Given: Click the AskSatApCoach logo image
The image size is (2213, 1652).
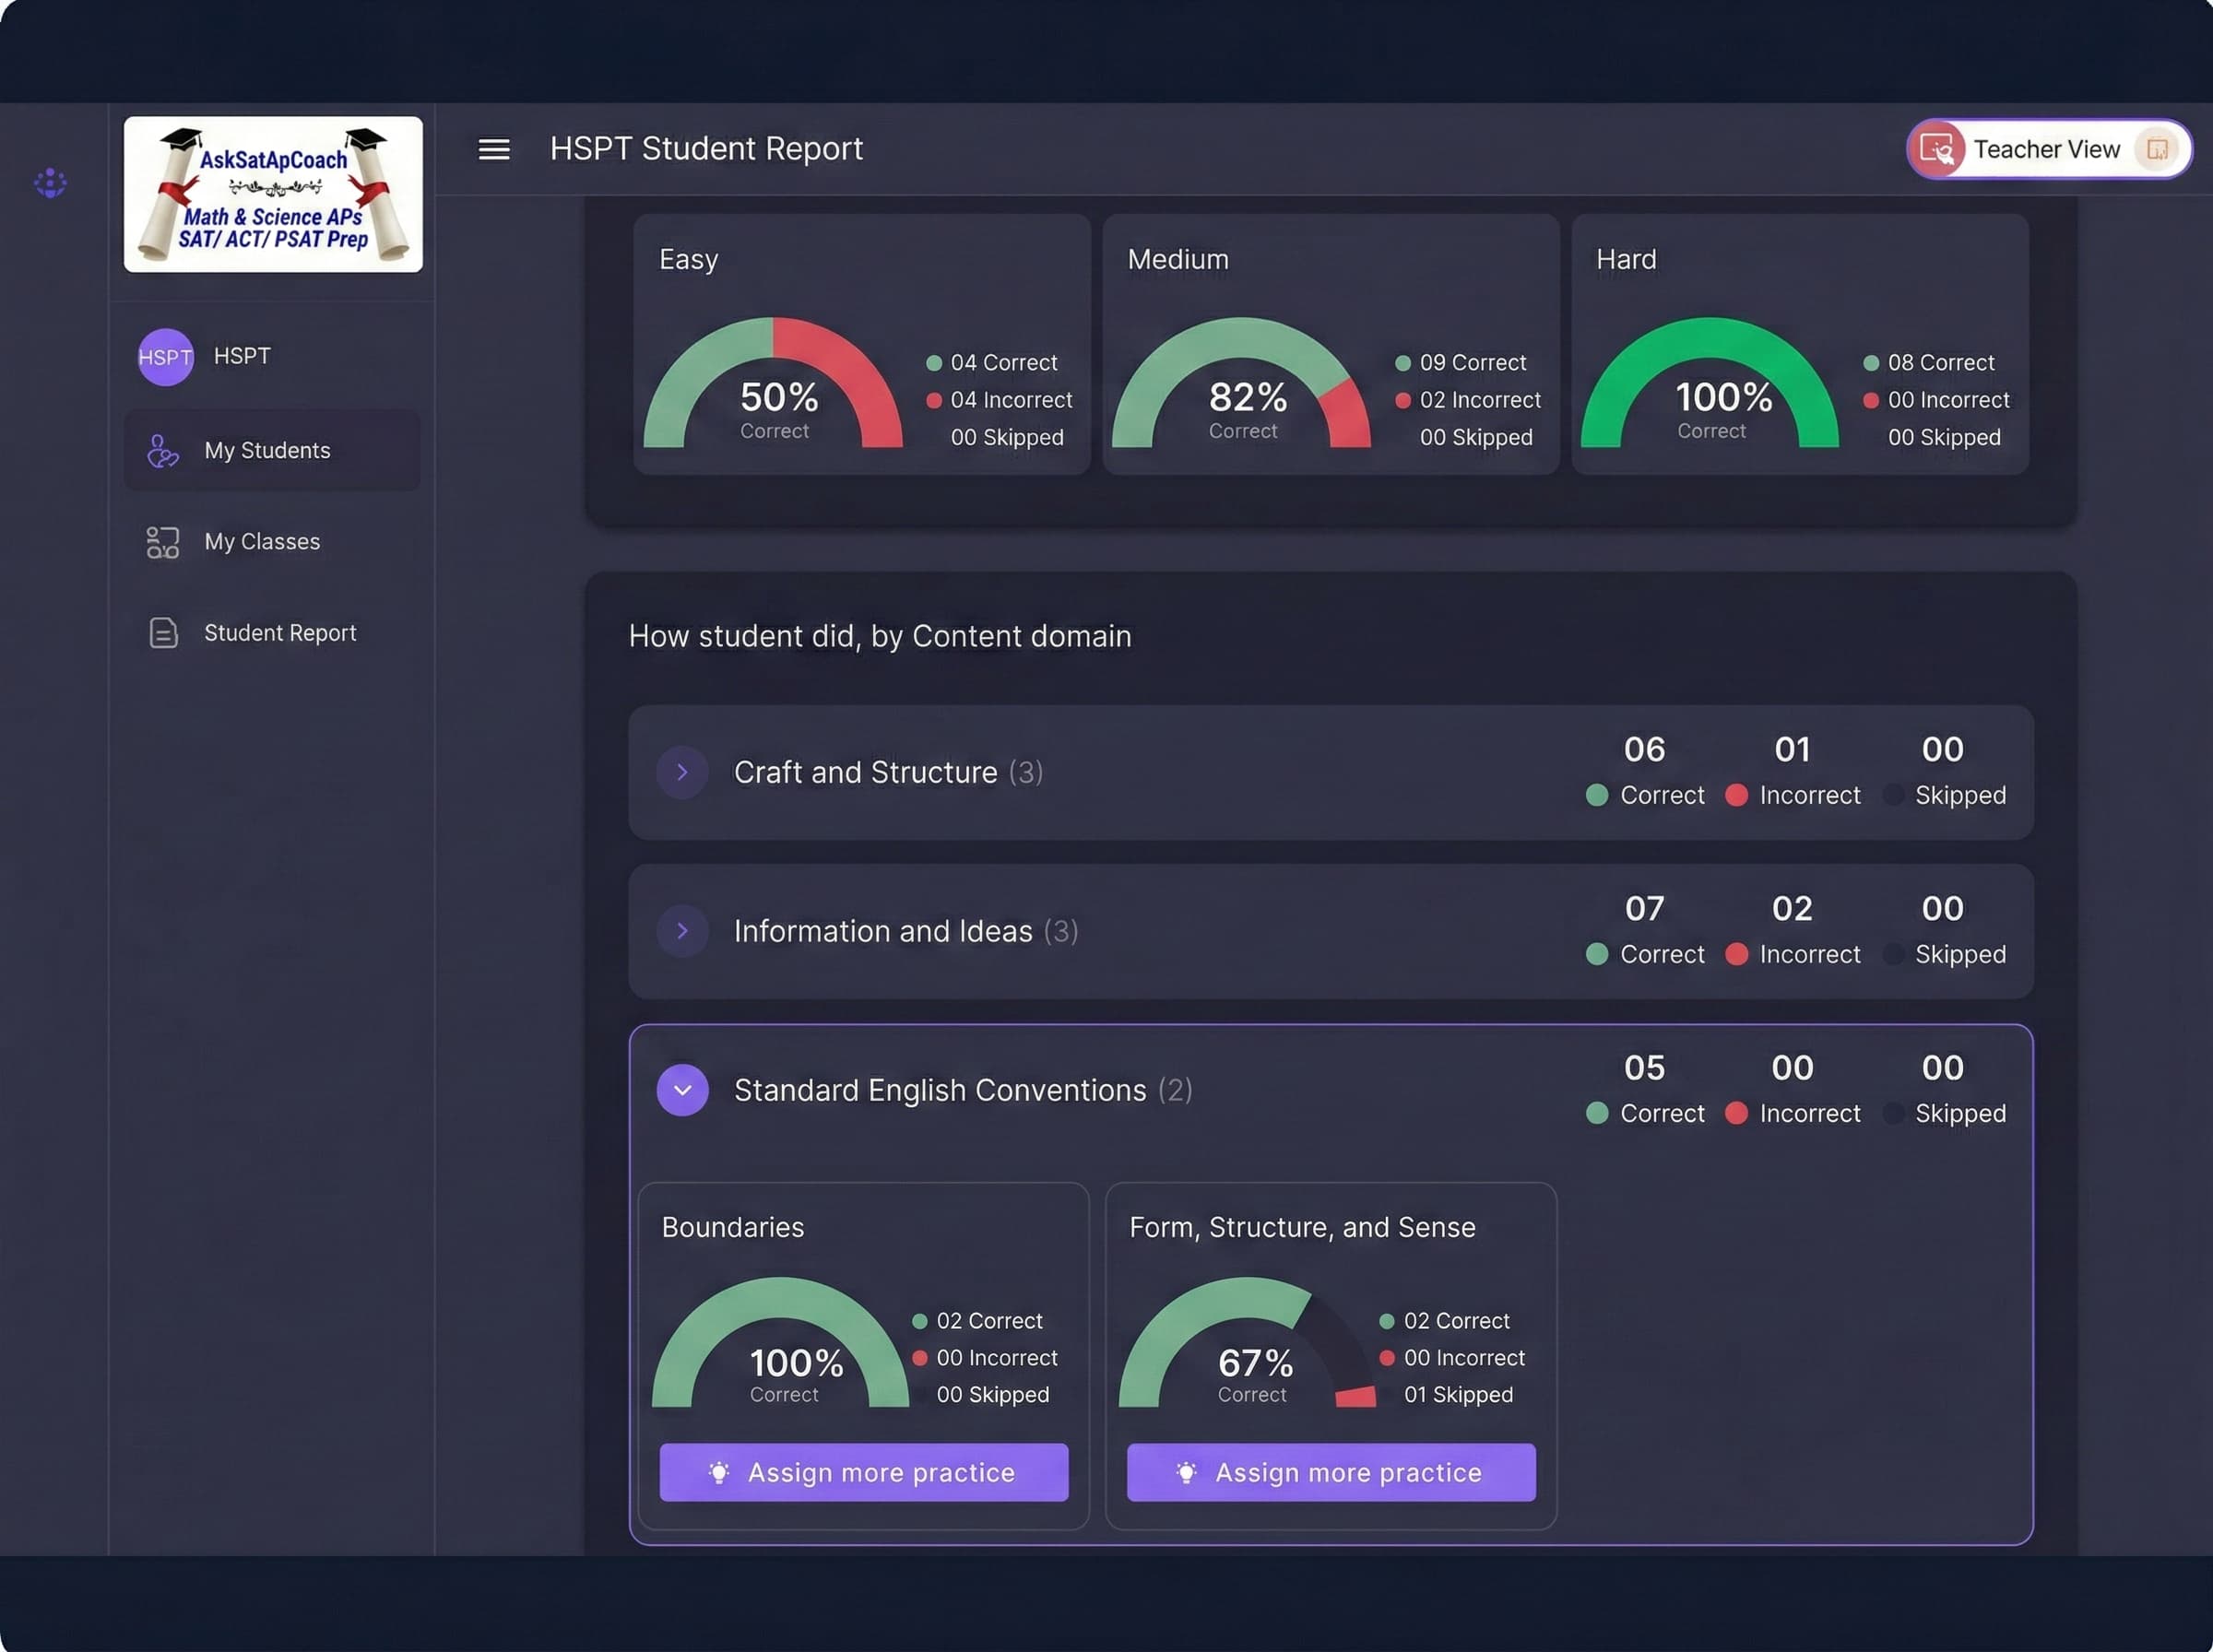Looking at the screenshot, I should tap(273, 194).
